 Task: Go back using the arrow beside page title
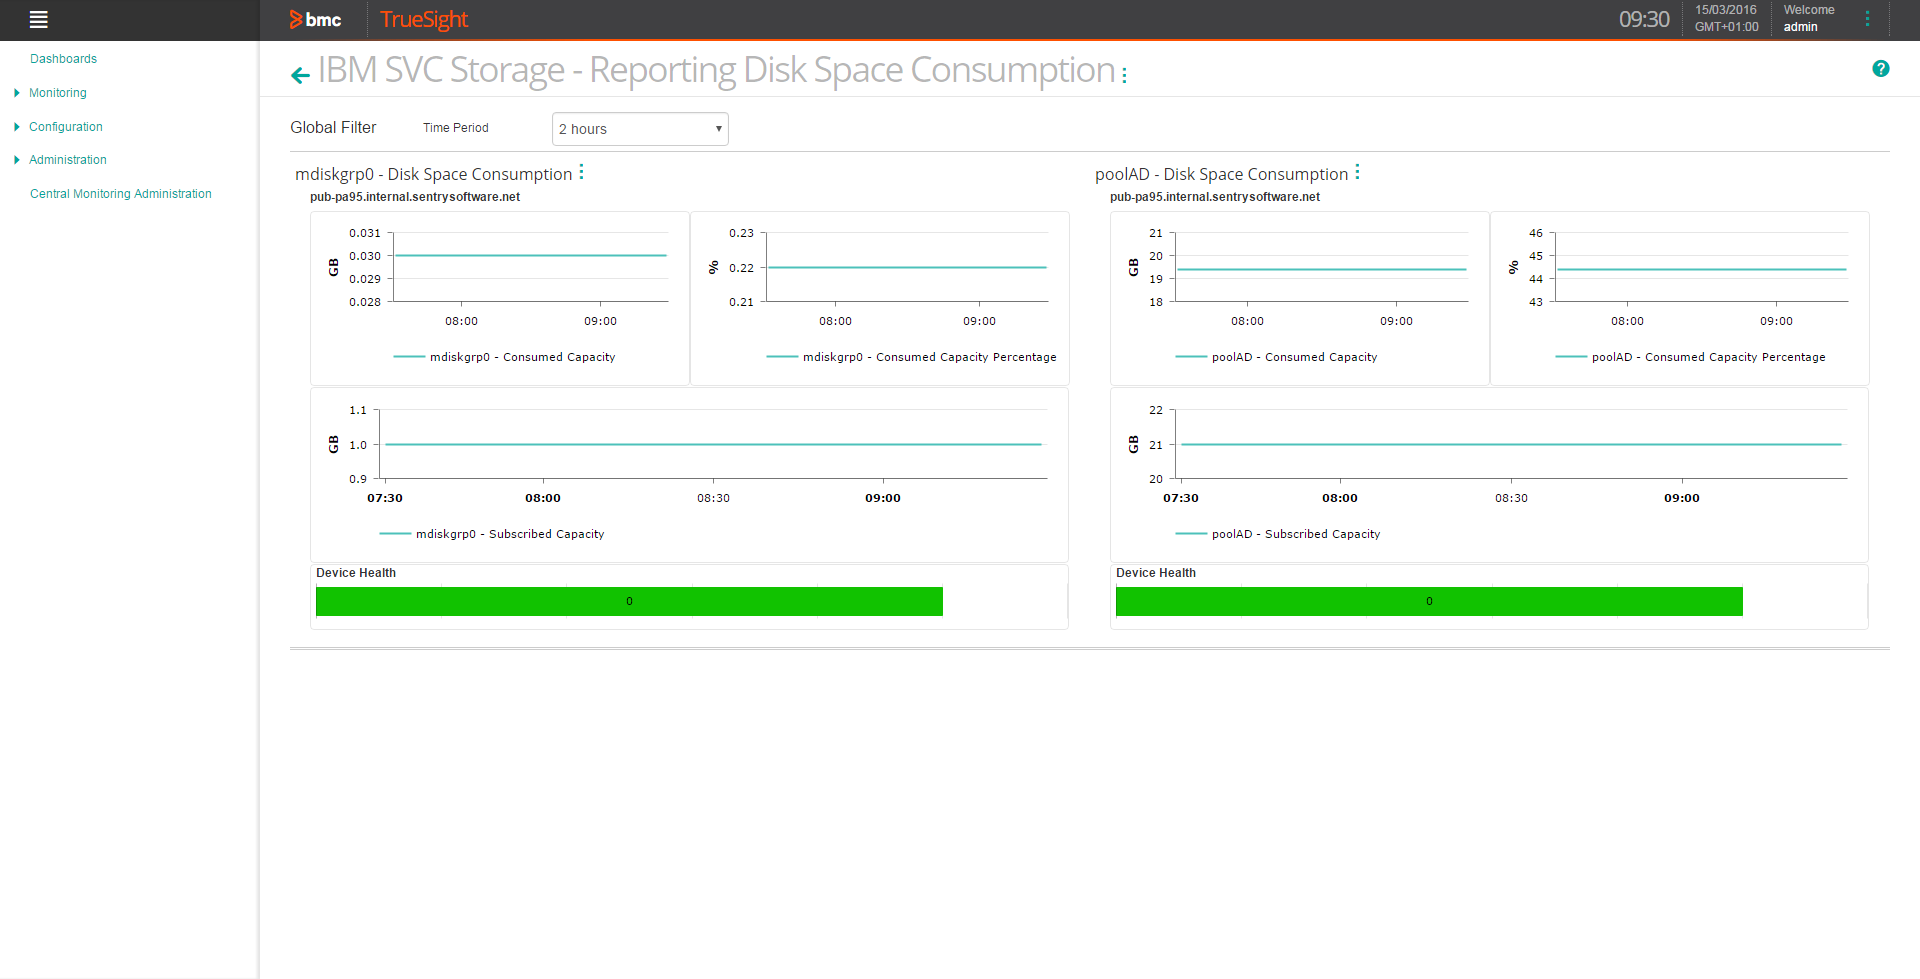[x=300, y=74]
